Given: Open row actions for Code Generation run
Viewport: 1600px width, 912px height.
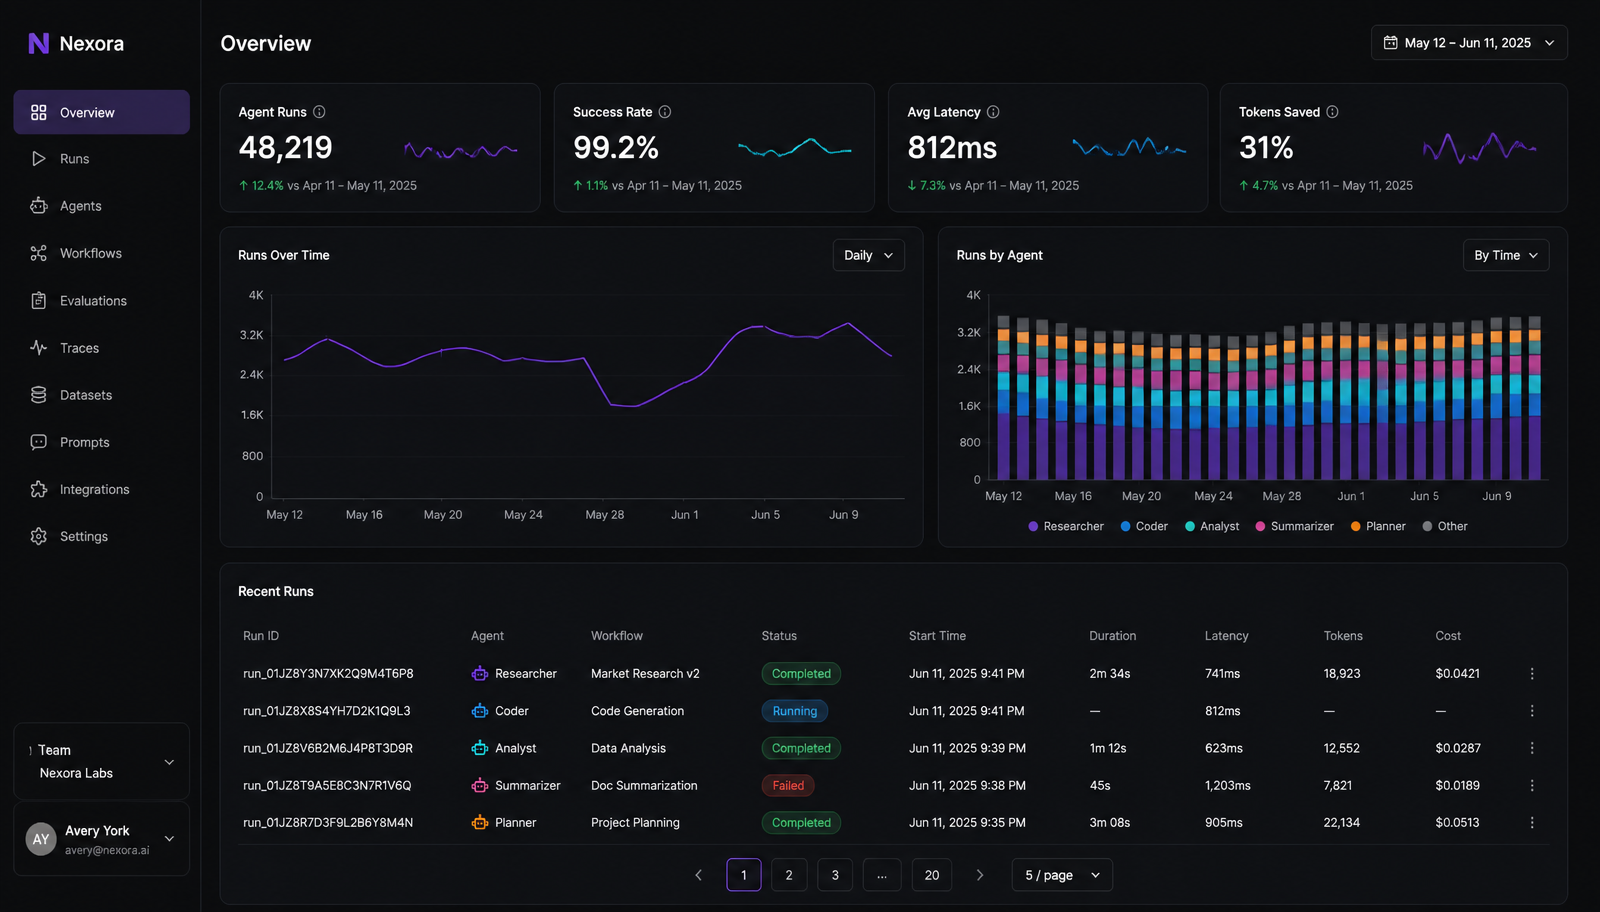Looking at the screenshot, I should (1532, 711).
